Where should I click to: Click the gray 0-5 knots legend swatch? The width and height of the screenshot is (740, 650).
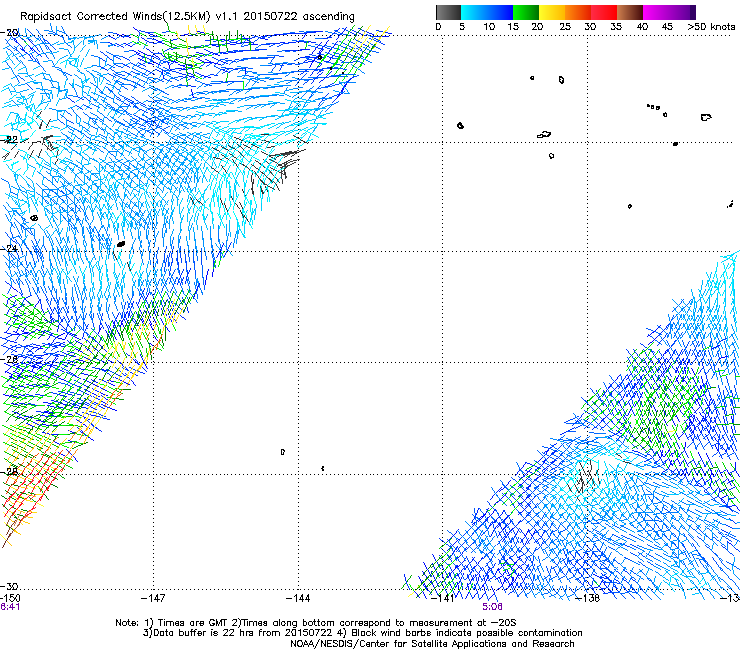tap(448, 12)
